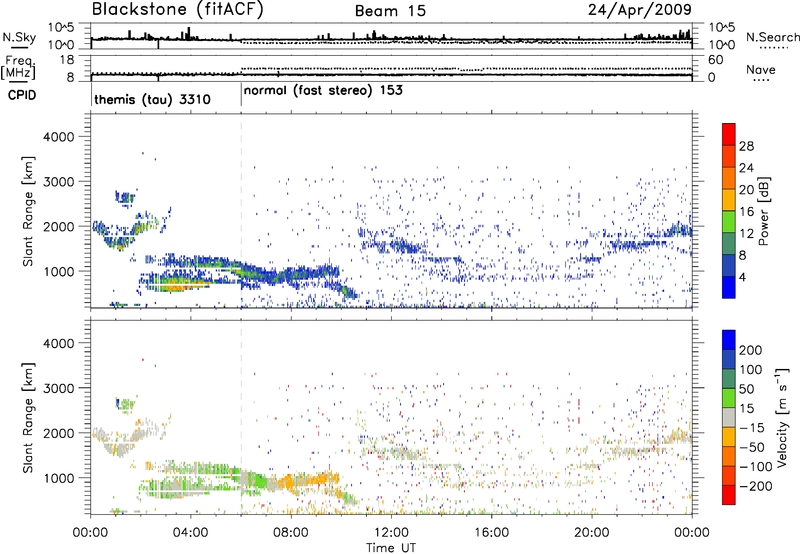This screenshot has height=554, width=800.
Task: Click the "Beam 15" heading
Action: tap(390, 11)
